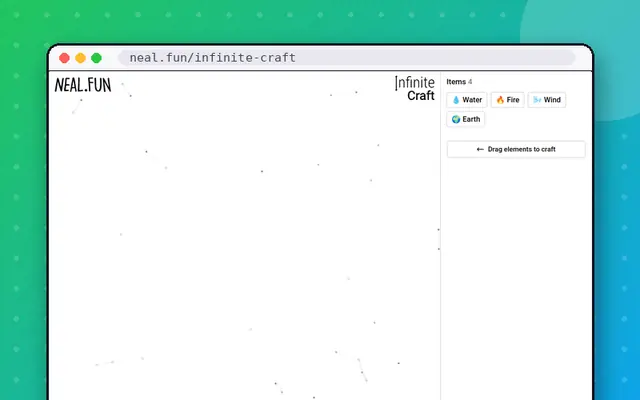Select the Fire element

pyautogui.click(x=507, y=100)
